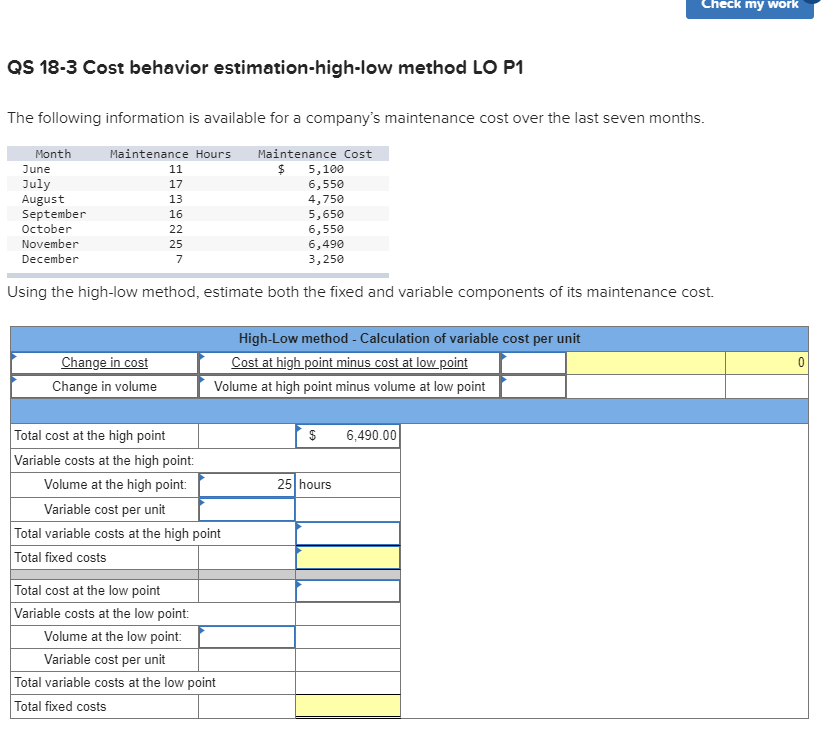Fill yellow Total fixed costs cell near high point
The width and height of the screenshot is (826, 730).
click(x=347, y=557)
